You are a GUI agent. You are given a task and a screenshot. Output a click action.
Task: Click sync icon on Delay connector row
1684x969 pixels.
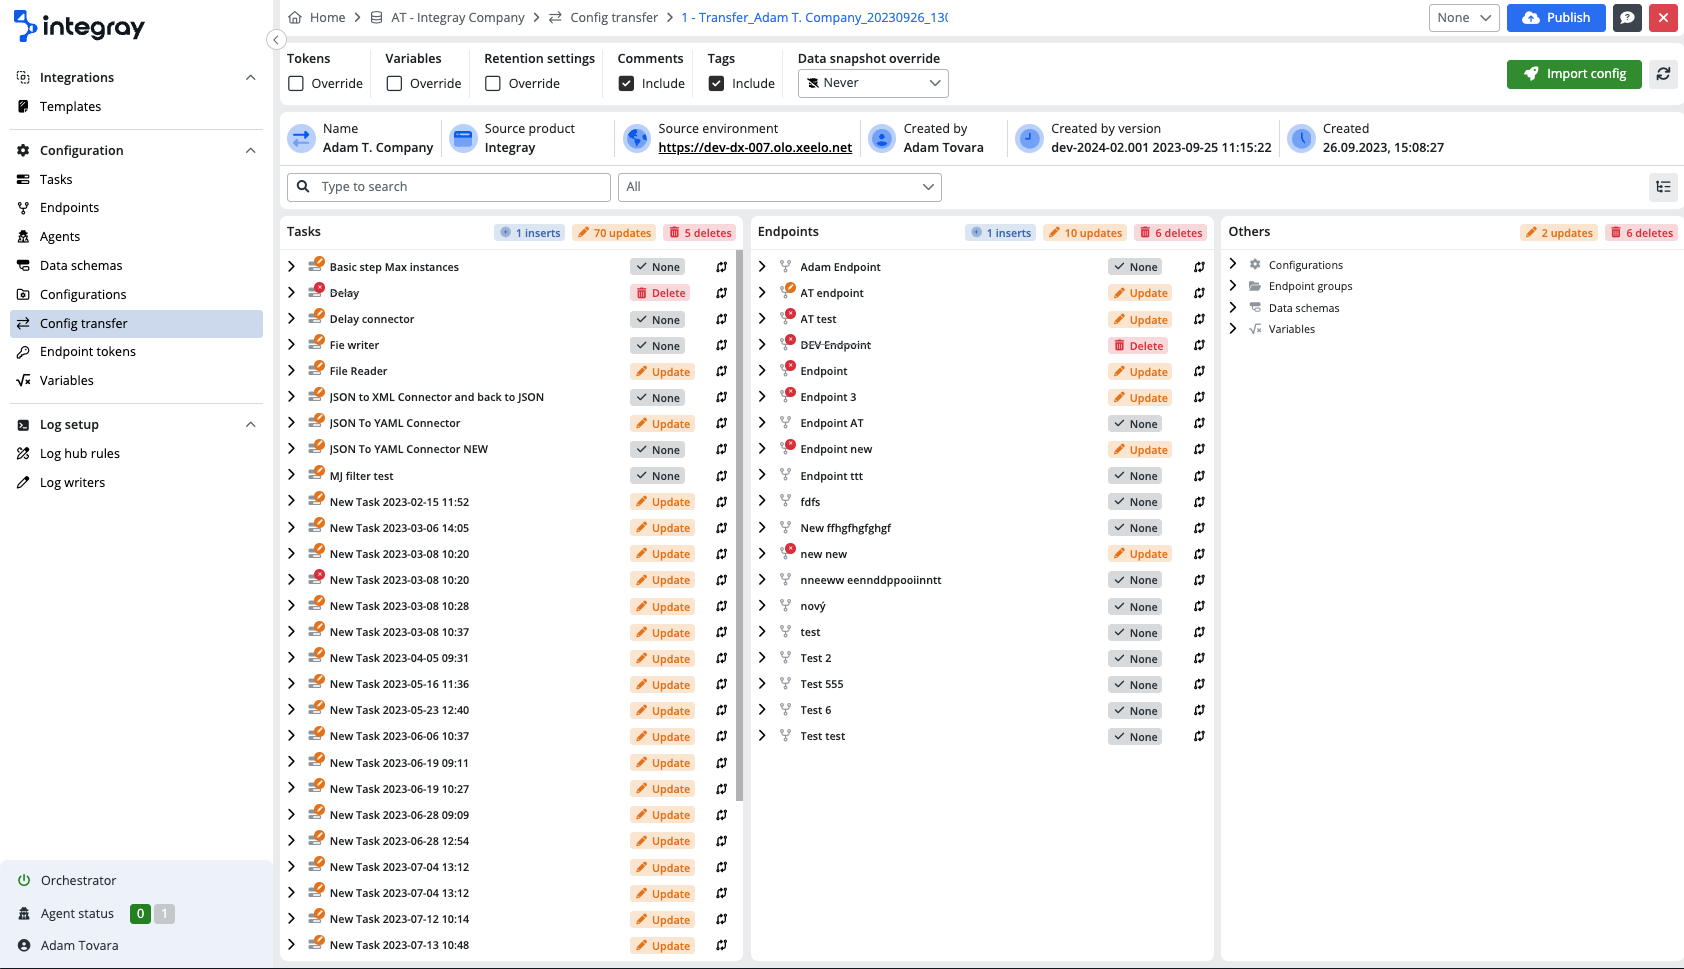pyautogui.click(x=721, y=320)
